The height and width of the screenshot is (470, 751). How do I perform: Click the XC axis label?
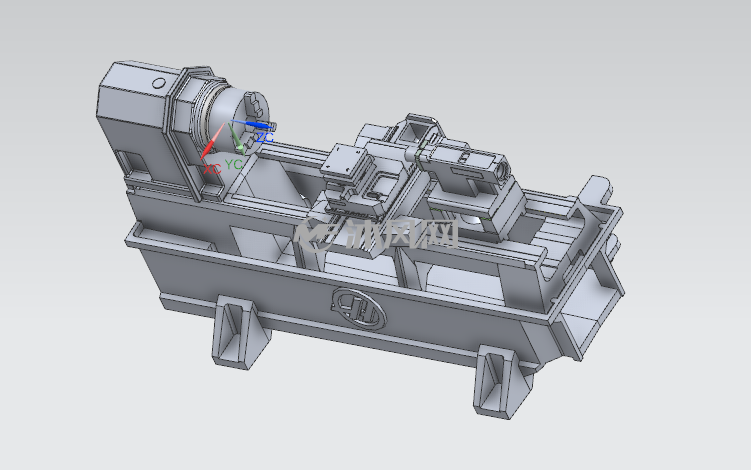tap(212, 169)
